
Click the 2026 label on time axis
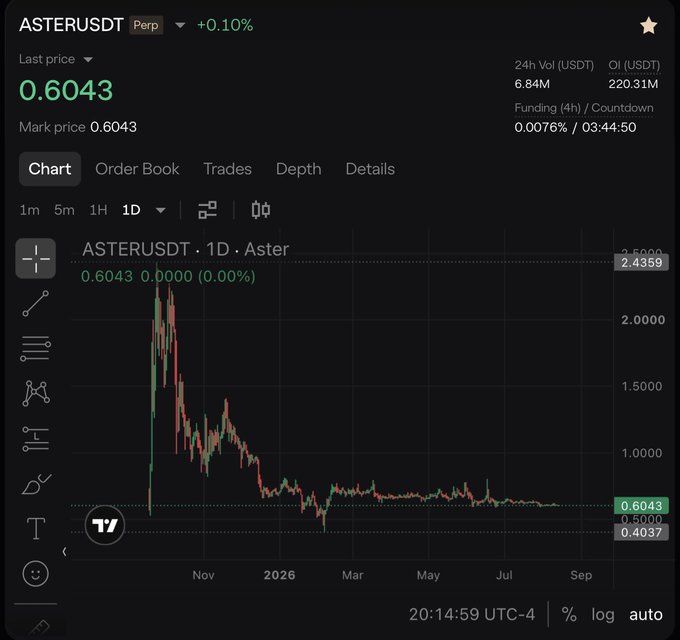point(279,575)
